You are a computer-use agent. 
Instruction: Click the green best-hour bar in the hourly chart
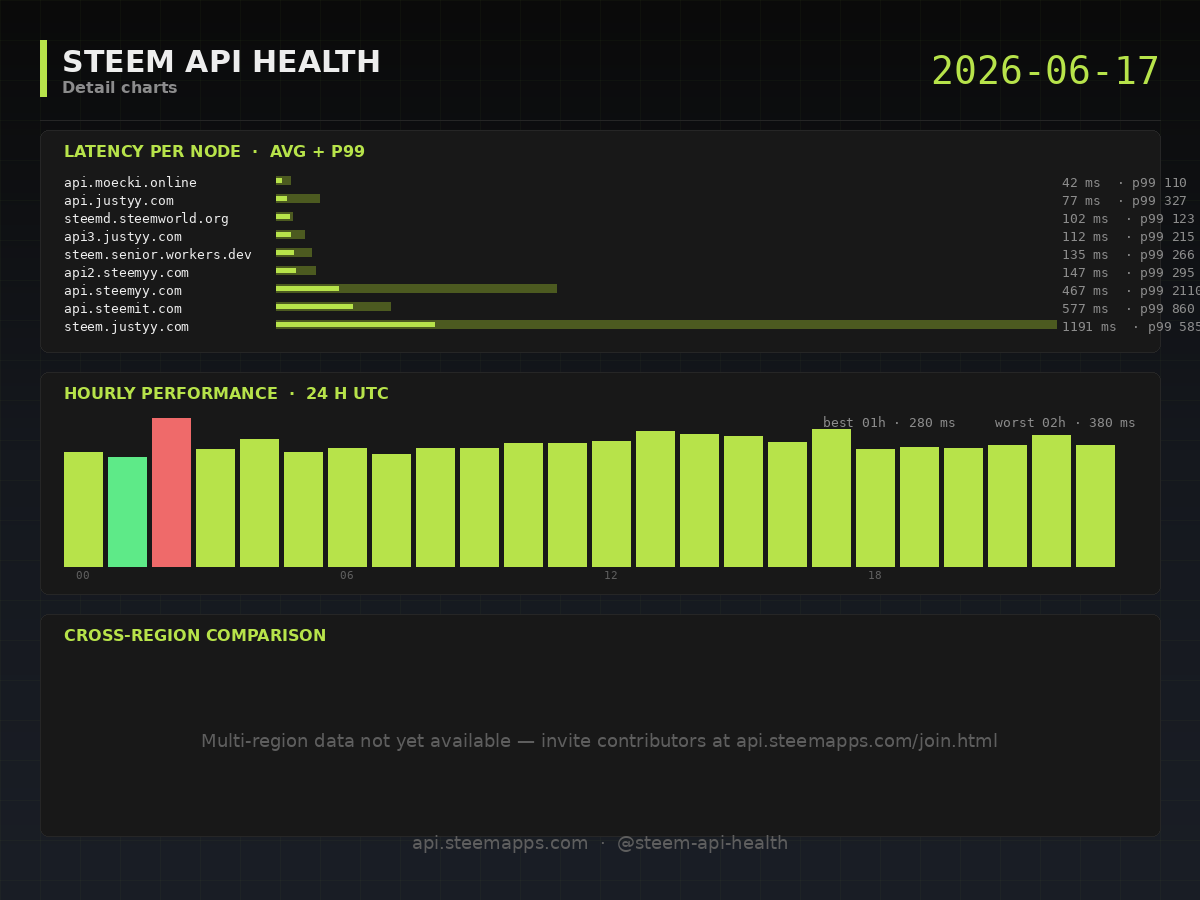127,512
